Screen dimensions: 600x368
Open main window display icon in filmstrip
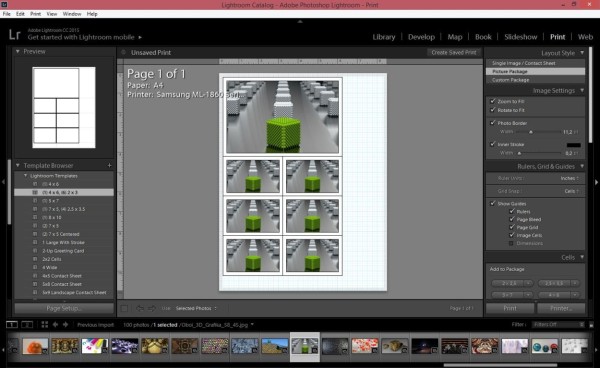click(x=12, y=324)
